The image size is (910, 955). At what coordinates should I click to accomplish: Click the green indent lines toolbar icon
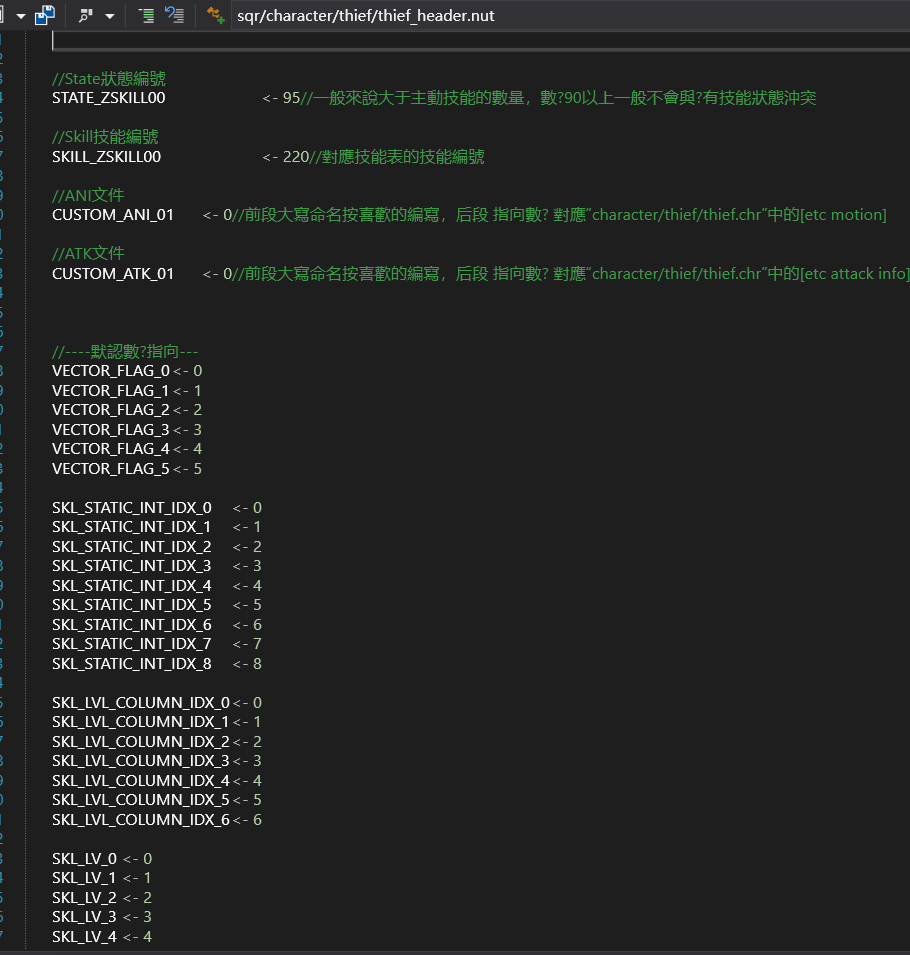[146, 15]
